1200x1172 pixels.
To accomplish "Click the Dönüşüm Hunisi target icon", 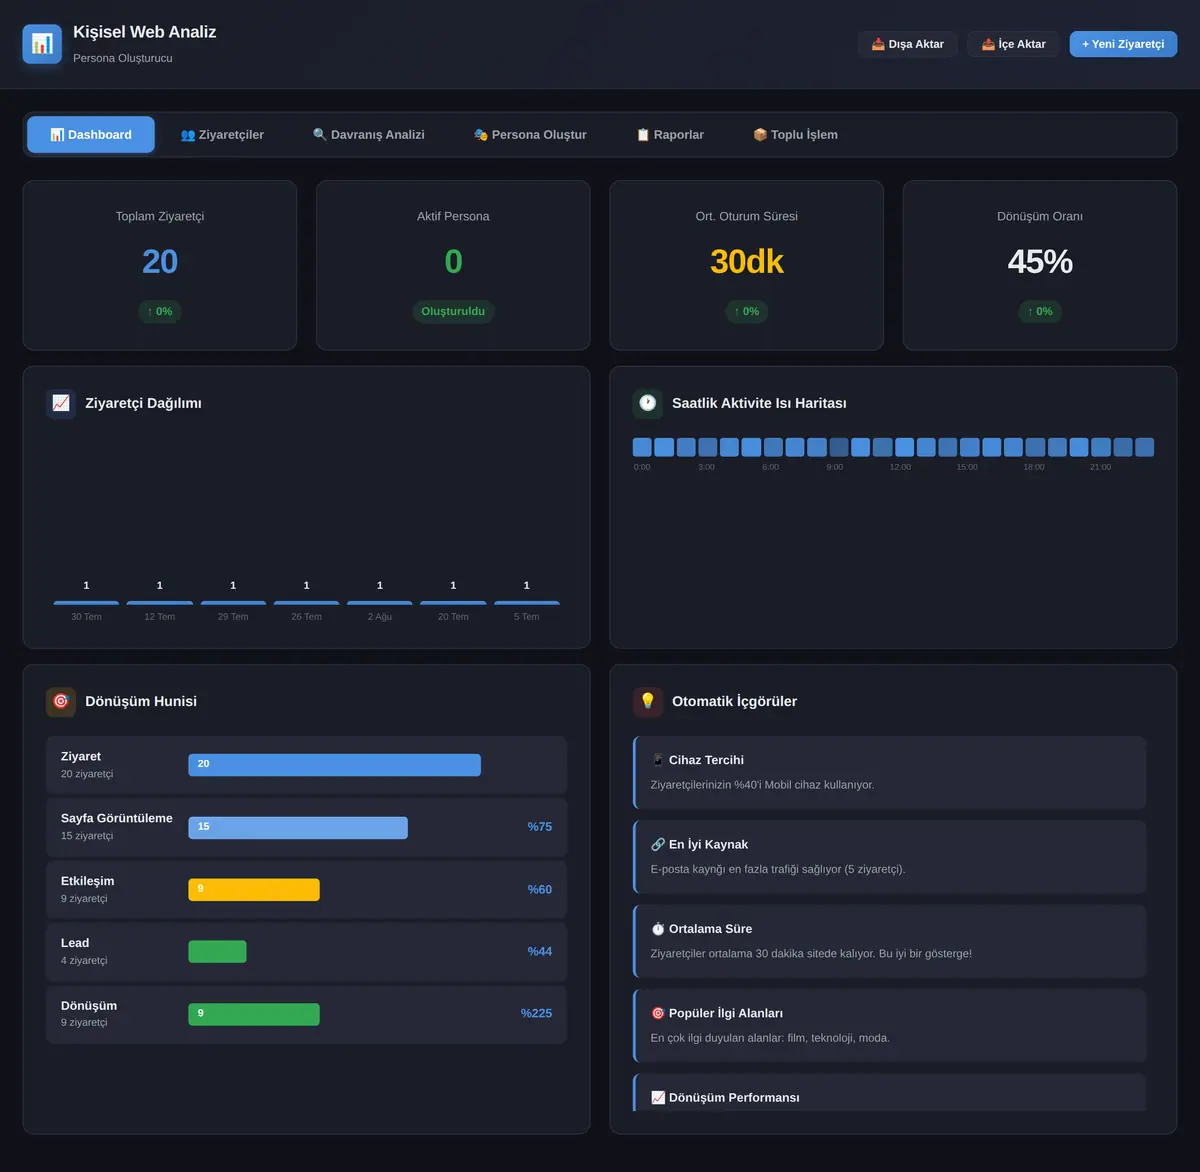I will pyautogui.click(x=61, y=701).
